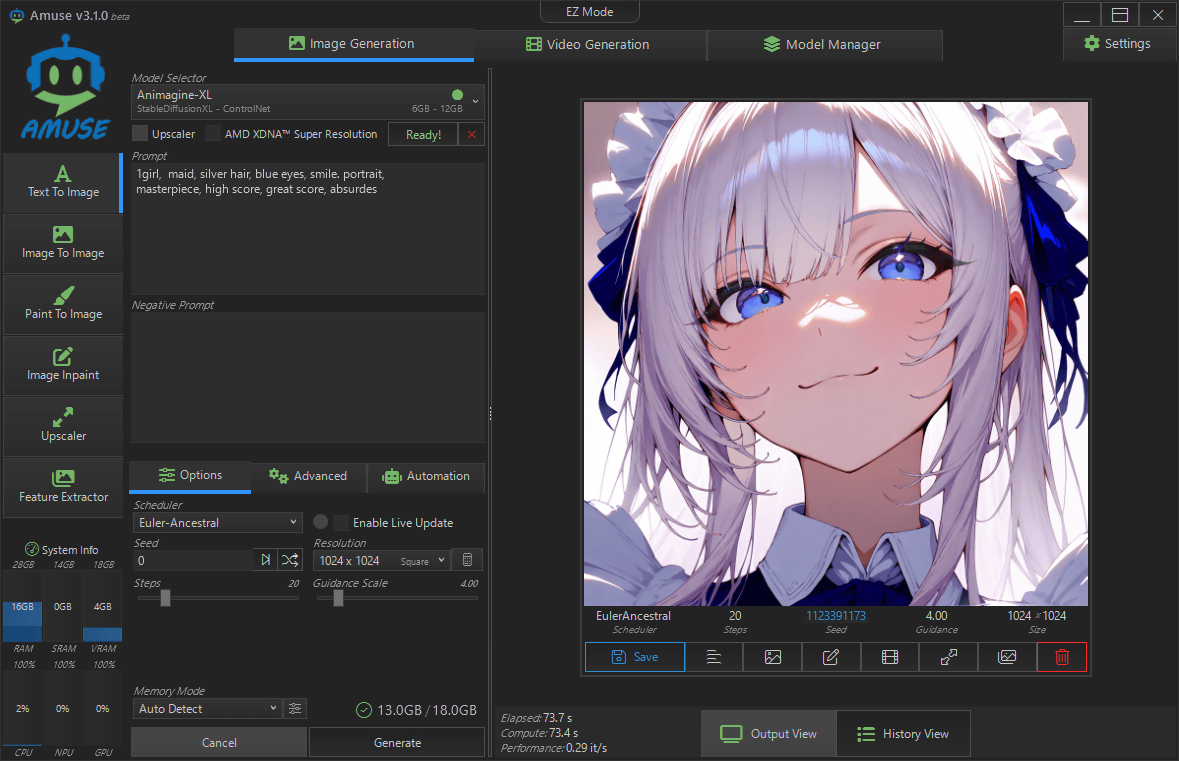Image resolution: width=1179 pixels, height=761 pixels.
Task: Click into the Negative Prompt box
Action: [x=308, y=377]
